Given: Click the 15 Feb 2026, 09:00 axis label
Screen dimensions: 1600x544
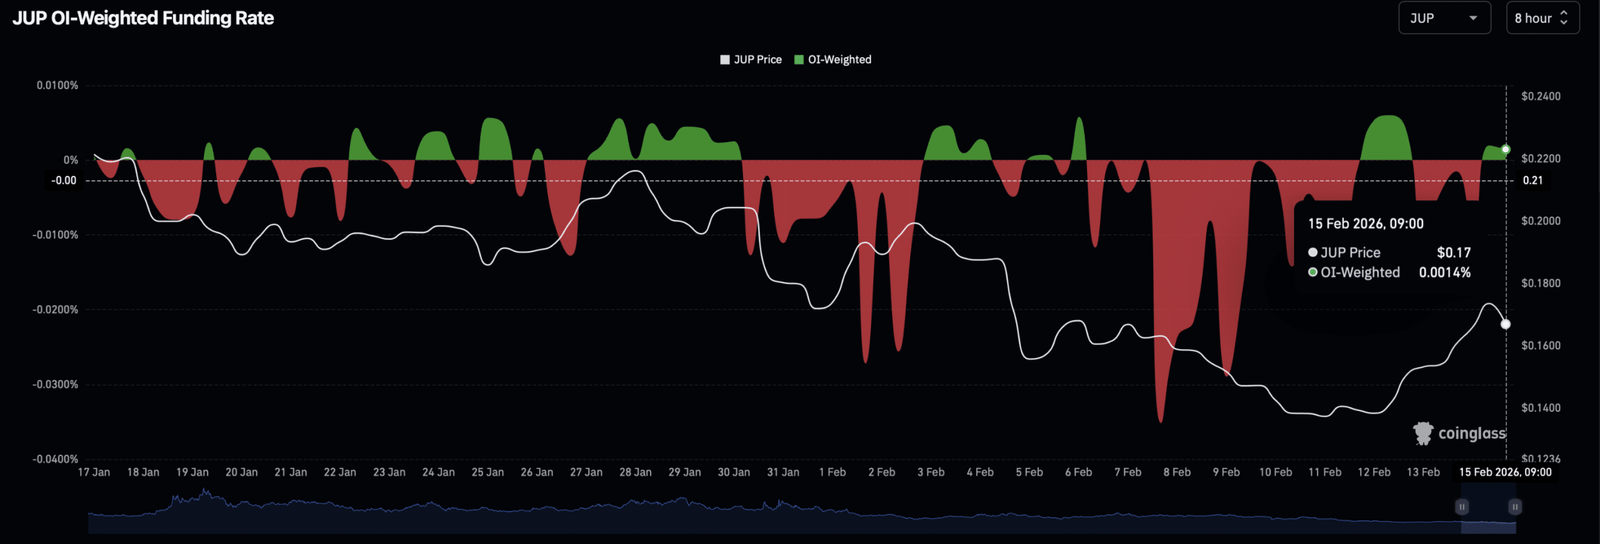Looking at the screenshot, I should click(x=1505, y=472).
